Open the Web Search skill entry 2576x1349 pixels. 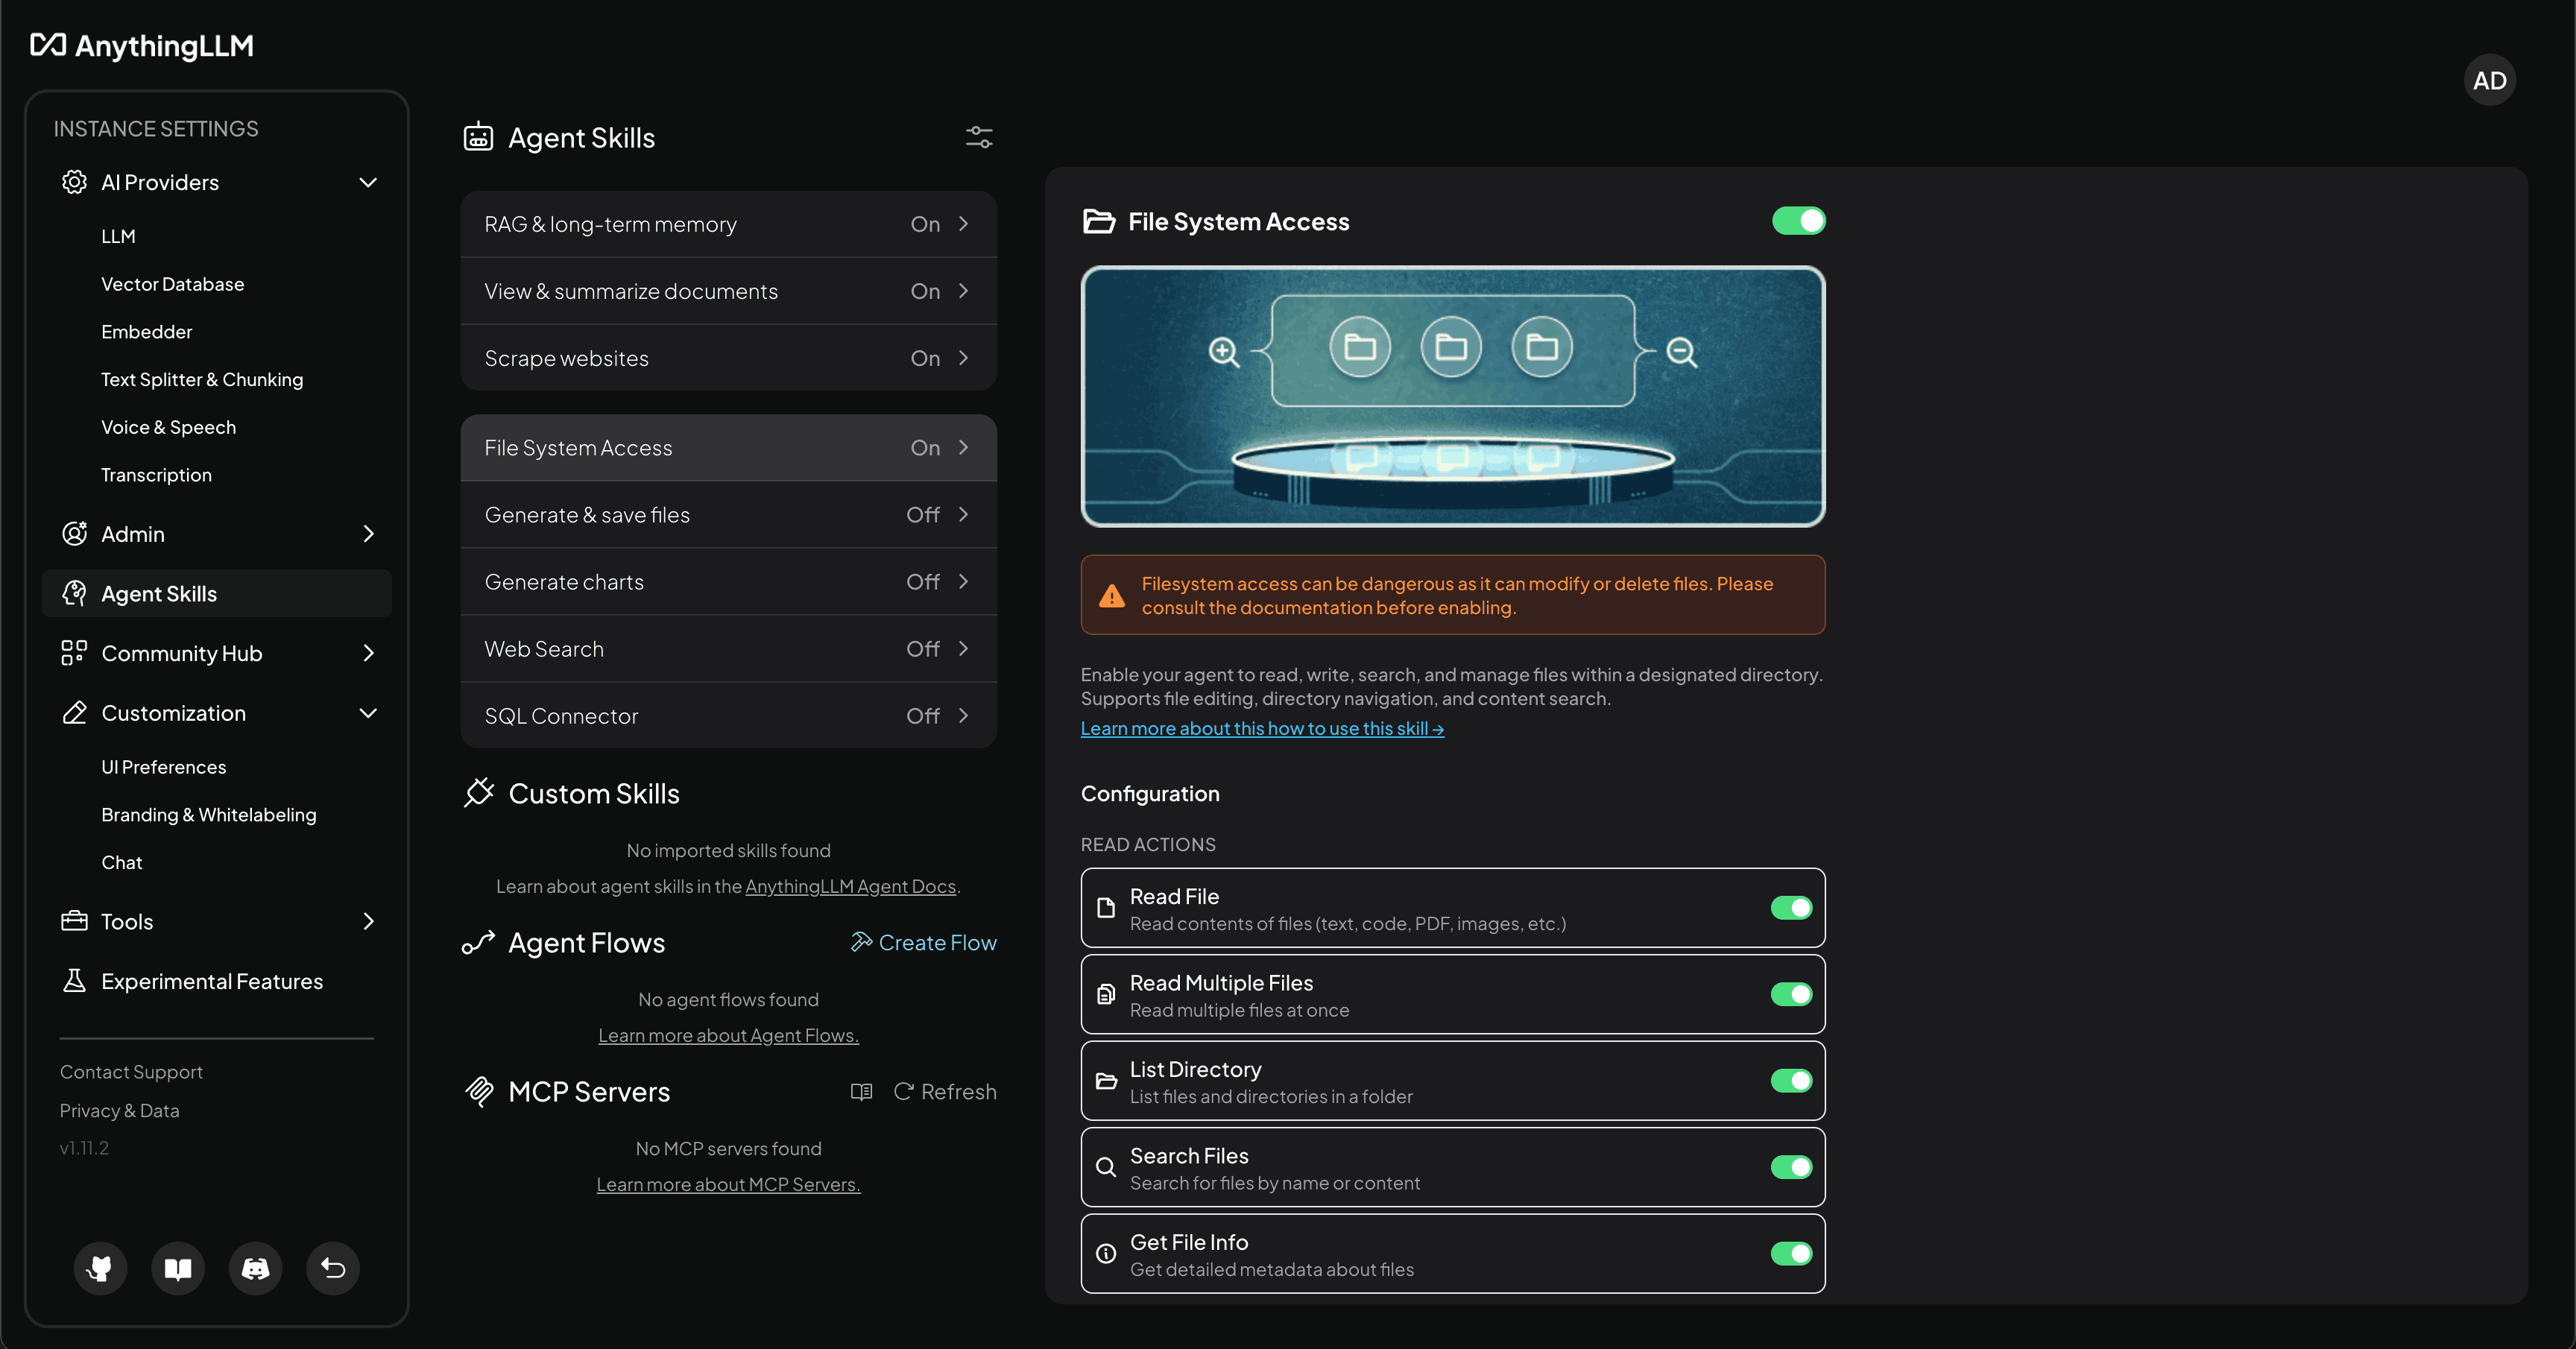tap(727, 648)
